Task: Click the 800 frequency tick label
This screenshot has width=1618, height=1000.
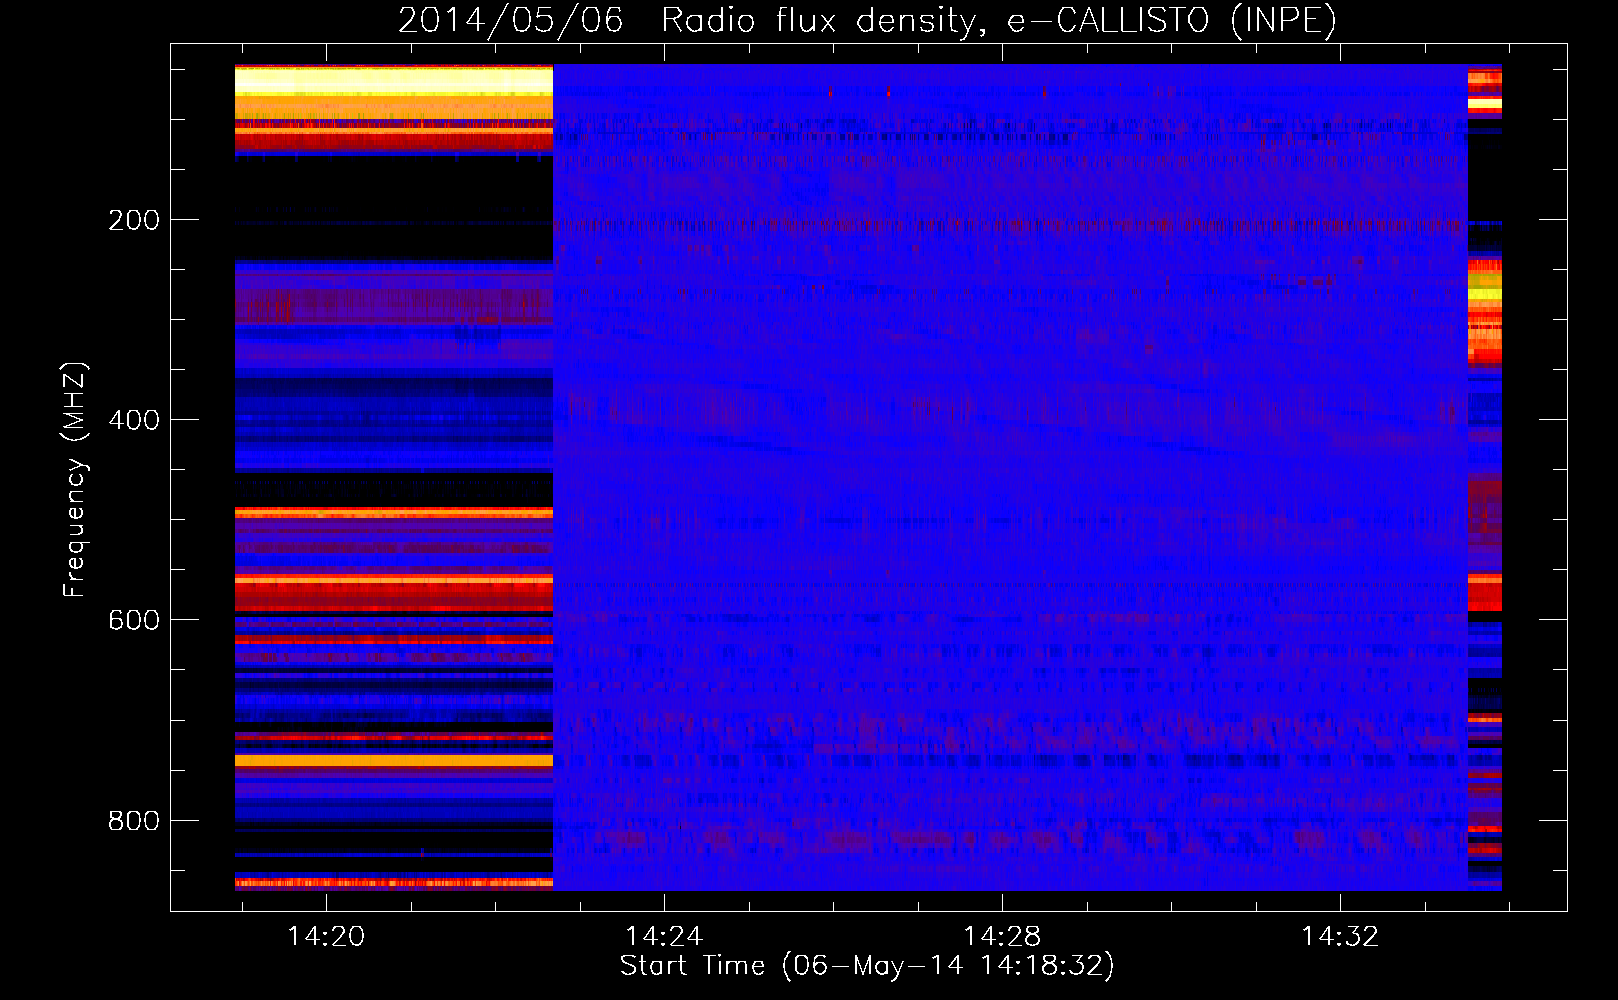Action: point(134,821)
